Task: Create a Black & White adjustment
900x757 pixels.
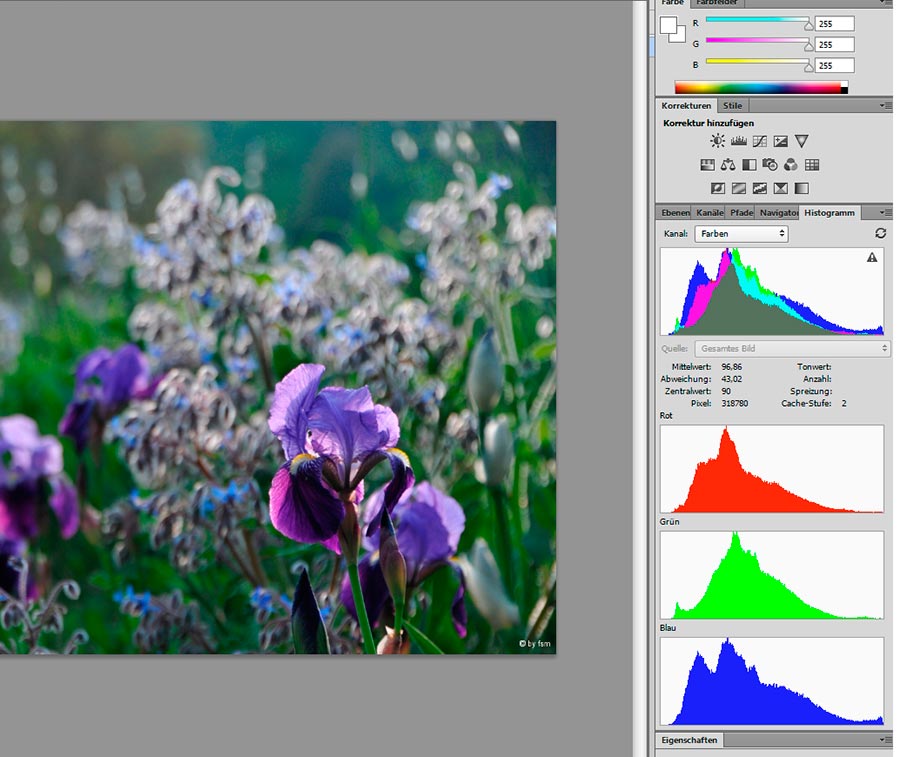Action: click(749, 165)
